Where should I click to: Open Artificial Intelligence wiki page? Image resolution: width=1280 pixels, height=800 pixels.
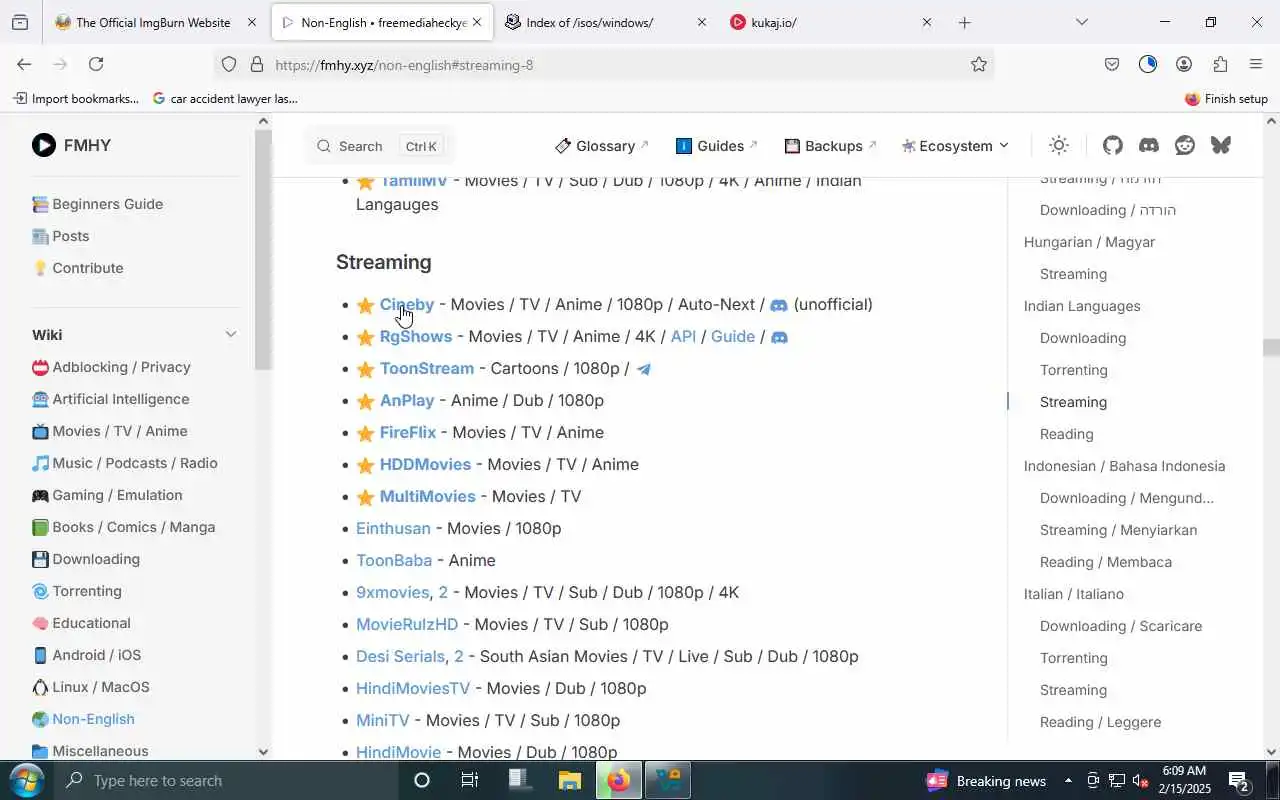[110, 399]
